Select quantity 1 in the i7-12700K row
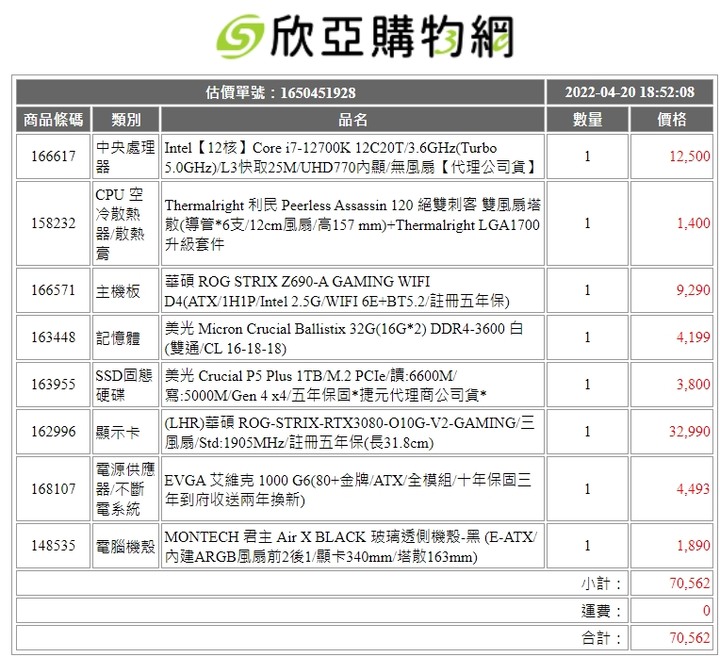Image resolution: width=720 pixels, height=657 pixels. (x=587, y=157)
